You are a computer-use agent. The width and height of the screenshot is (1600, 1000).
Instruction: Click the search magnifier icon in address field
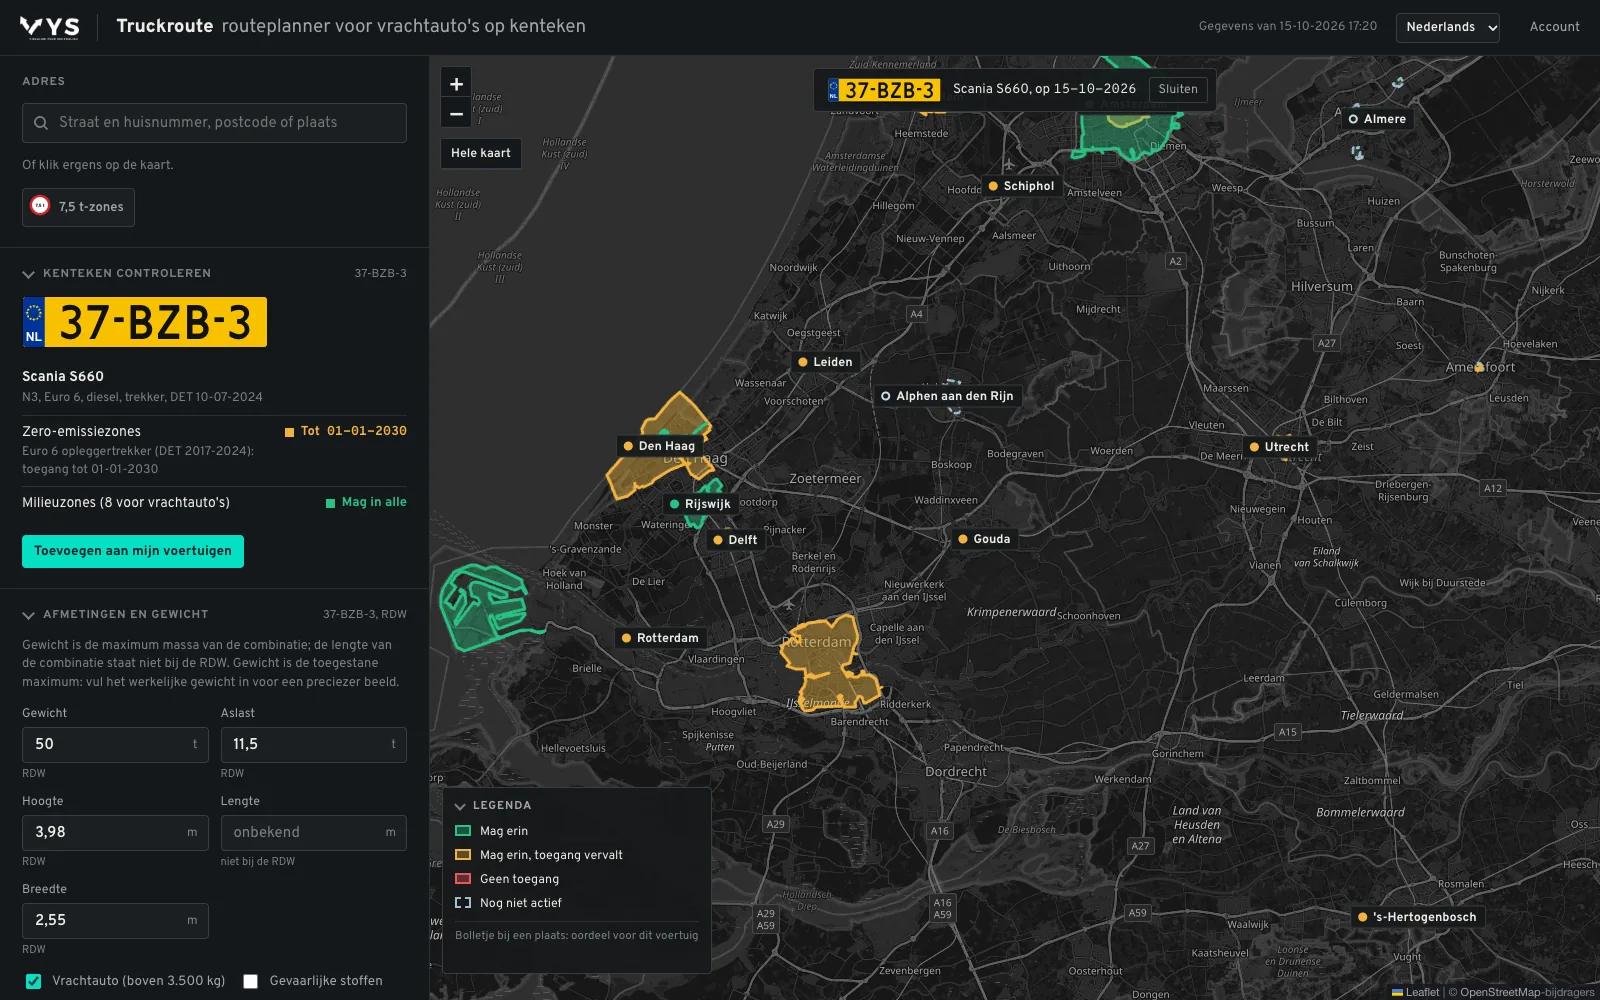pos(41,123)
